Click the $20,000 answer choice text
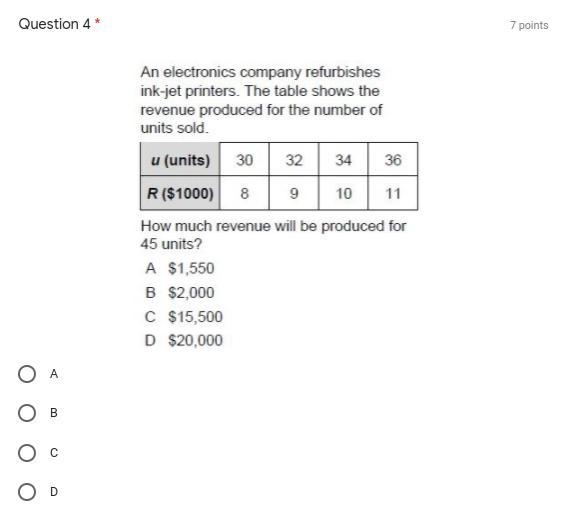The width and height of the screenshot is (567, 511). pyautogui.click(x=195, y=340)
